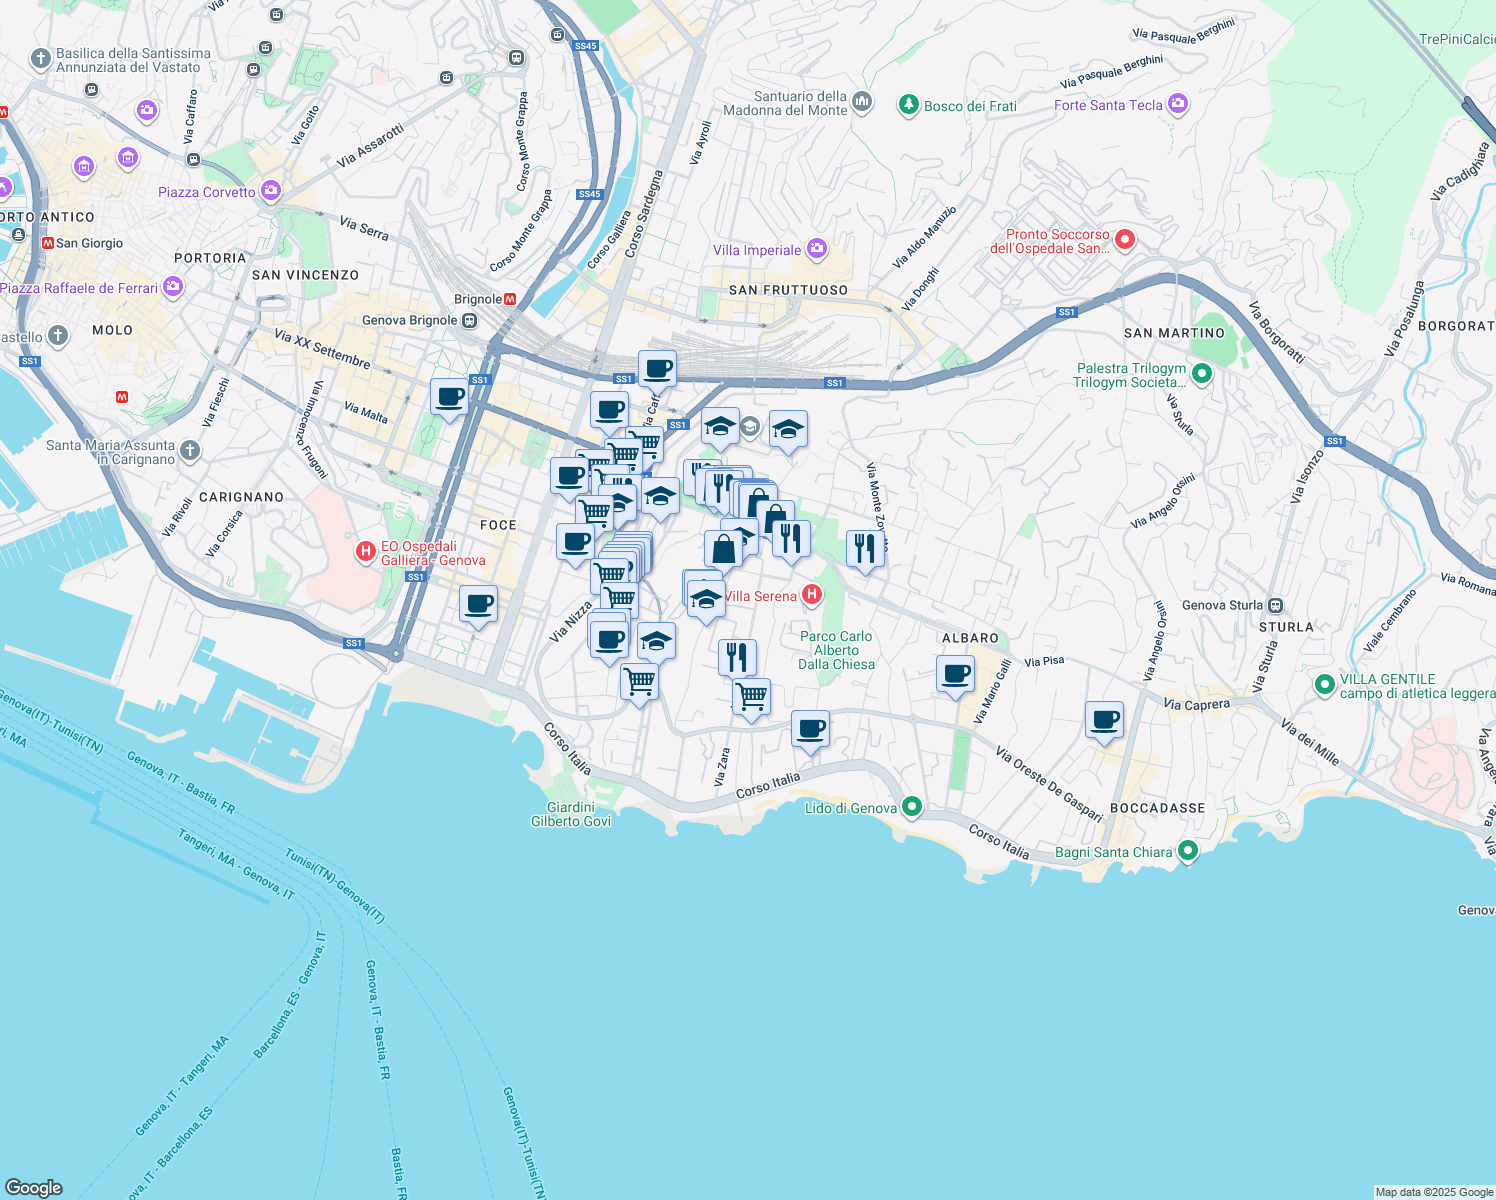1496x1200 pixels.
Task: Open the Villa Imperiale attraction icon
Action: pos(816,249)
